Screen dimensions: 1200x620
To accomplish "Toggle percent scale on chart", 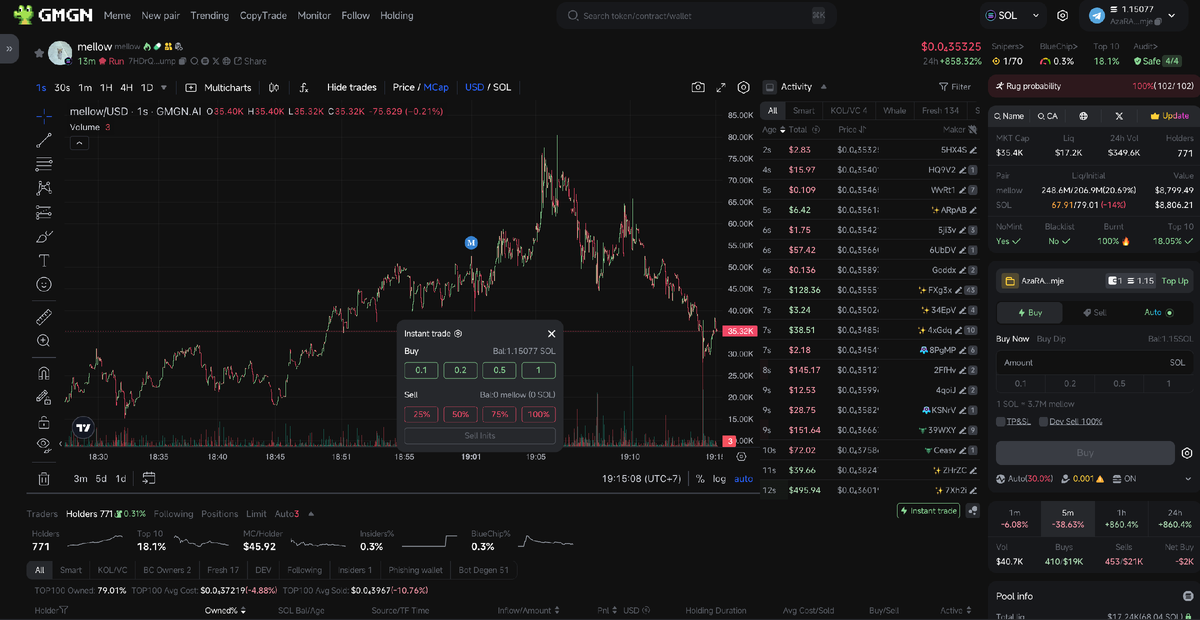I will pyautogui.click(x=700, y=478).
